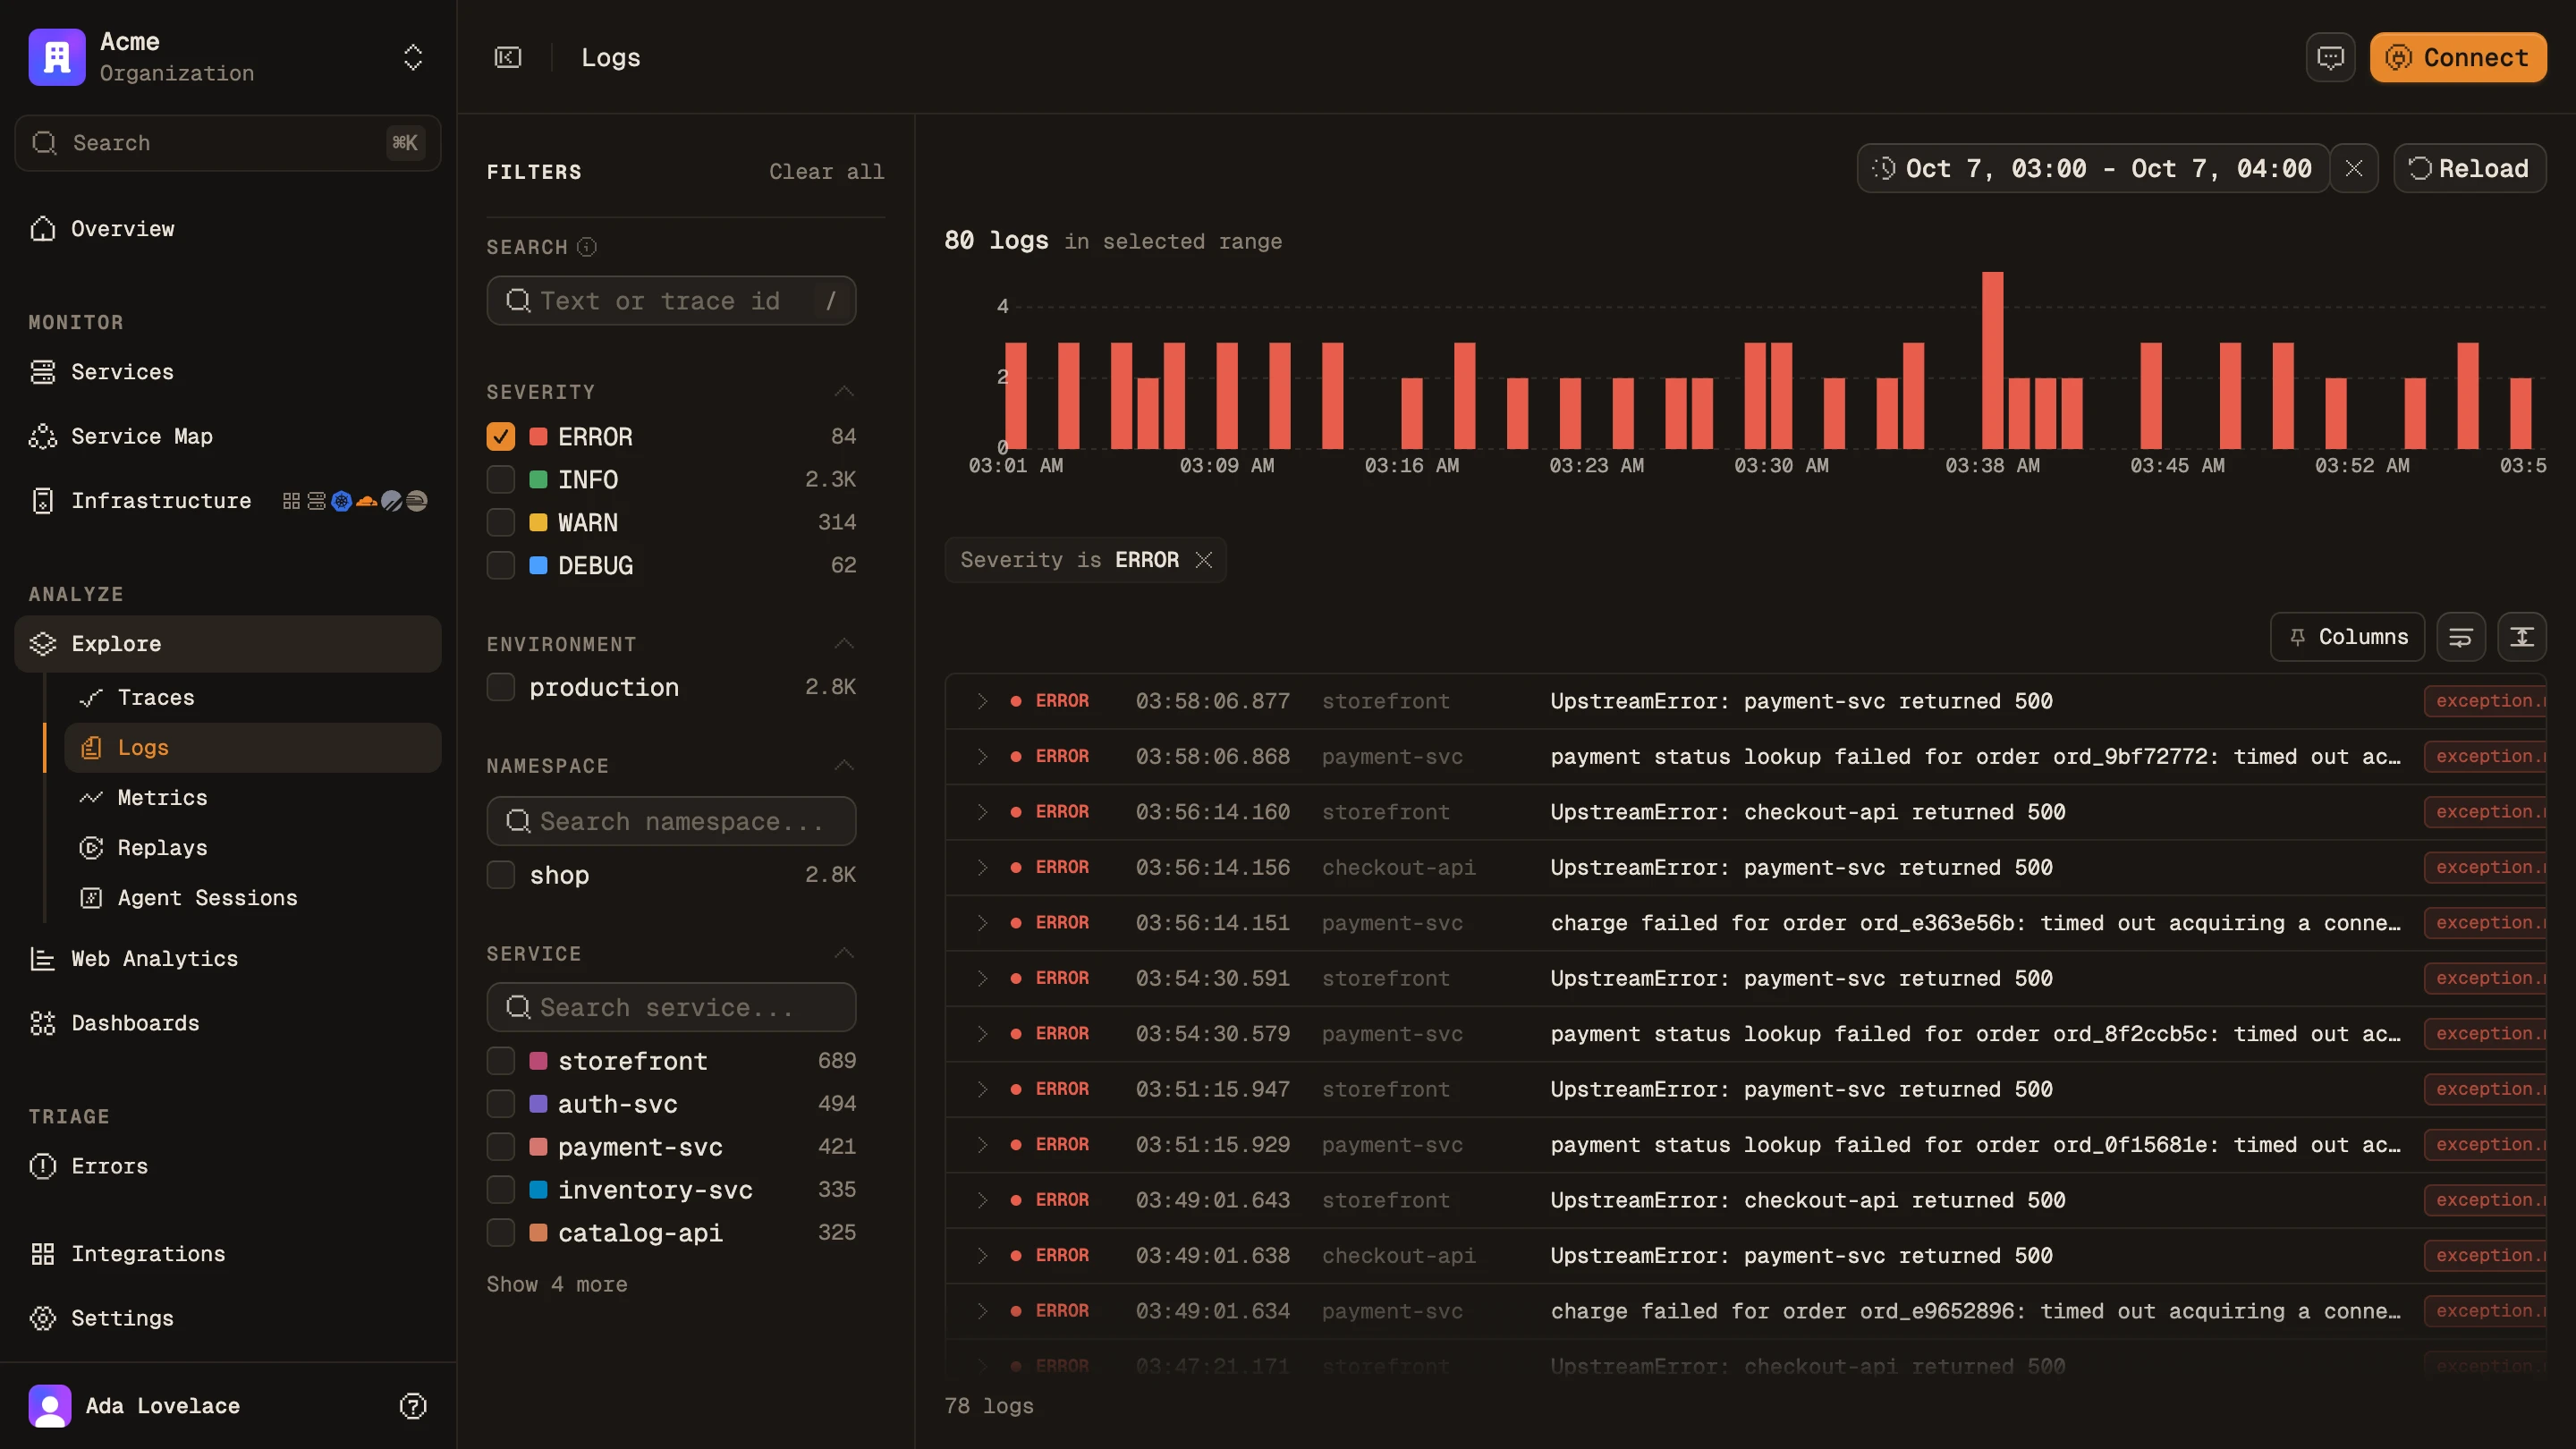Check the shop namespace checkbox
2576x1449 pixels.
501,876
